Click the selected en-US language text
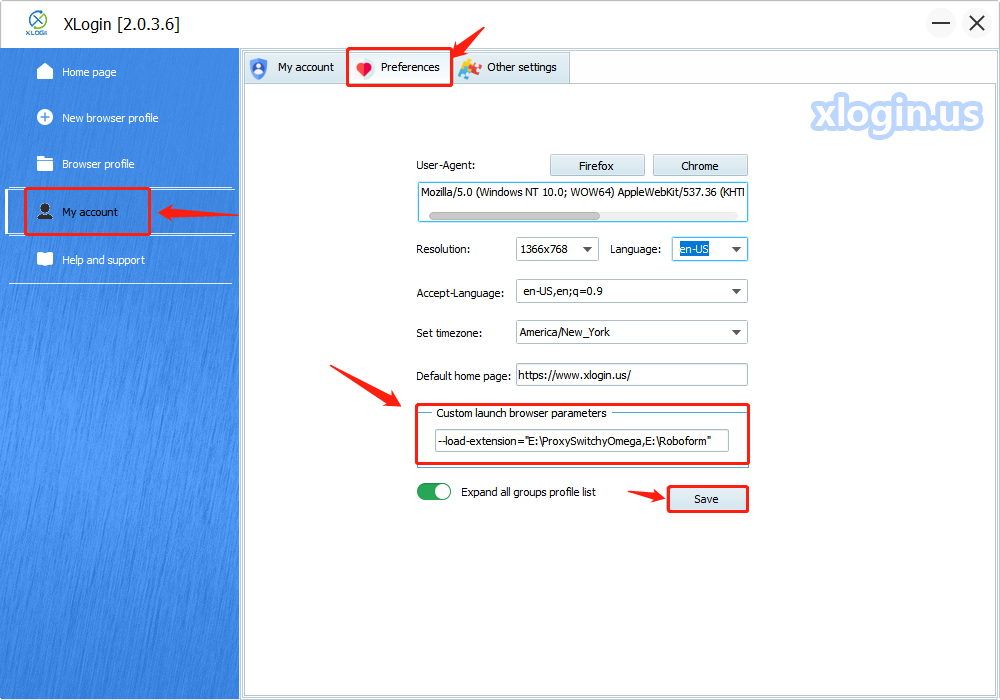This screenshot has width=1000, height=700. (x=694, y=249)
